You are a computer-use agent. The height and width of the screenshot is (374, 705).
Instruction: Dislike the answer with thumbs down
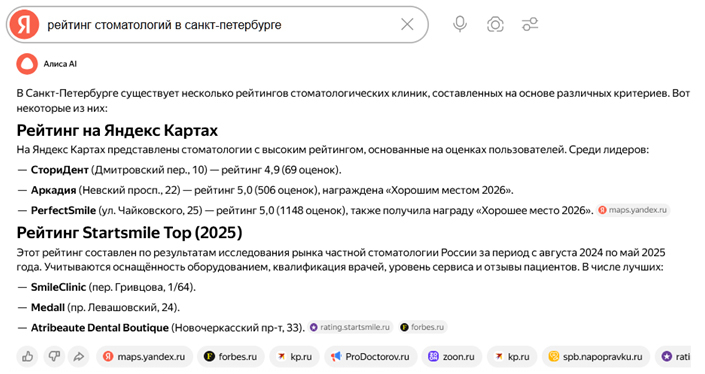[x=54, y=356]
